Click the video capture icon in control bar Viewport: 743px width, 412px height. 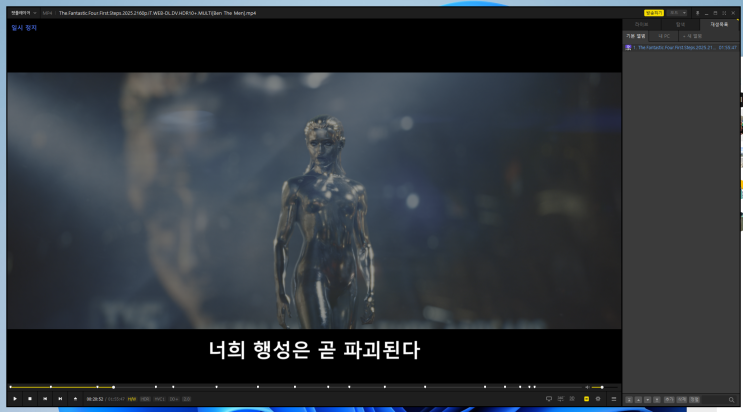tap(561, 399)
